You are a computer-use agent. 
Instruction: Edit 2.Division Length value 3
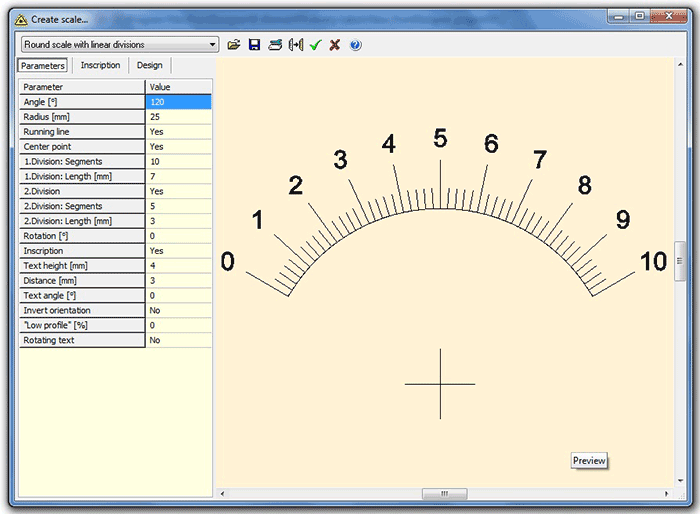coord(179,221)
